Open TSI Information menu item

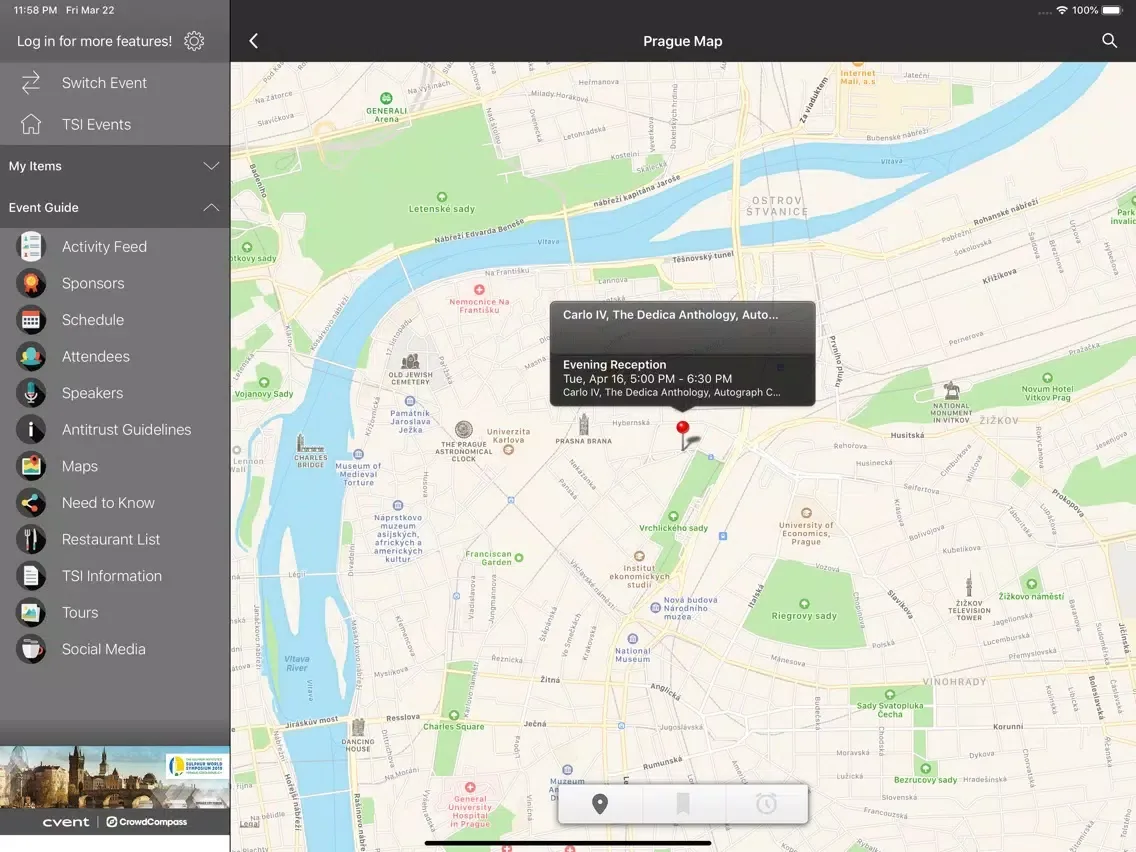click(x=115, y=576)
